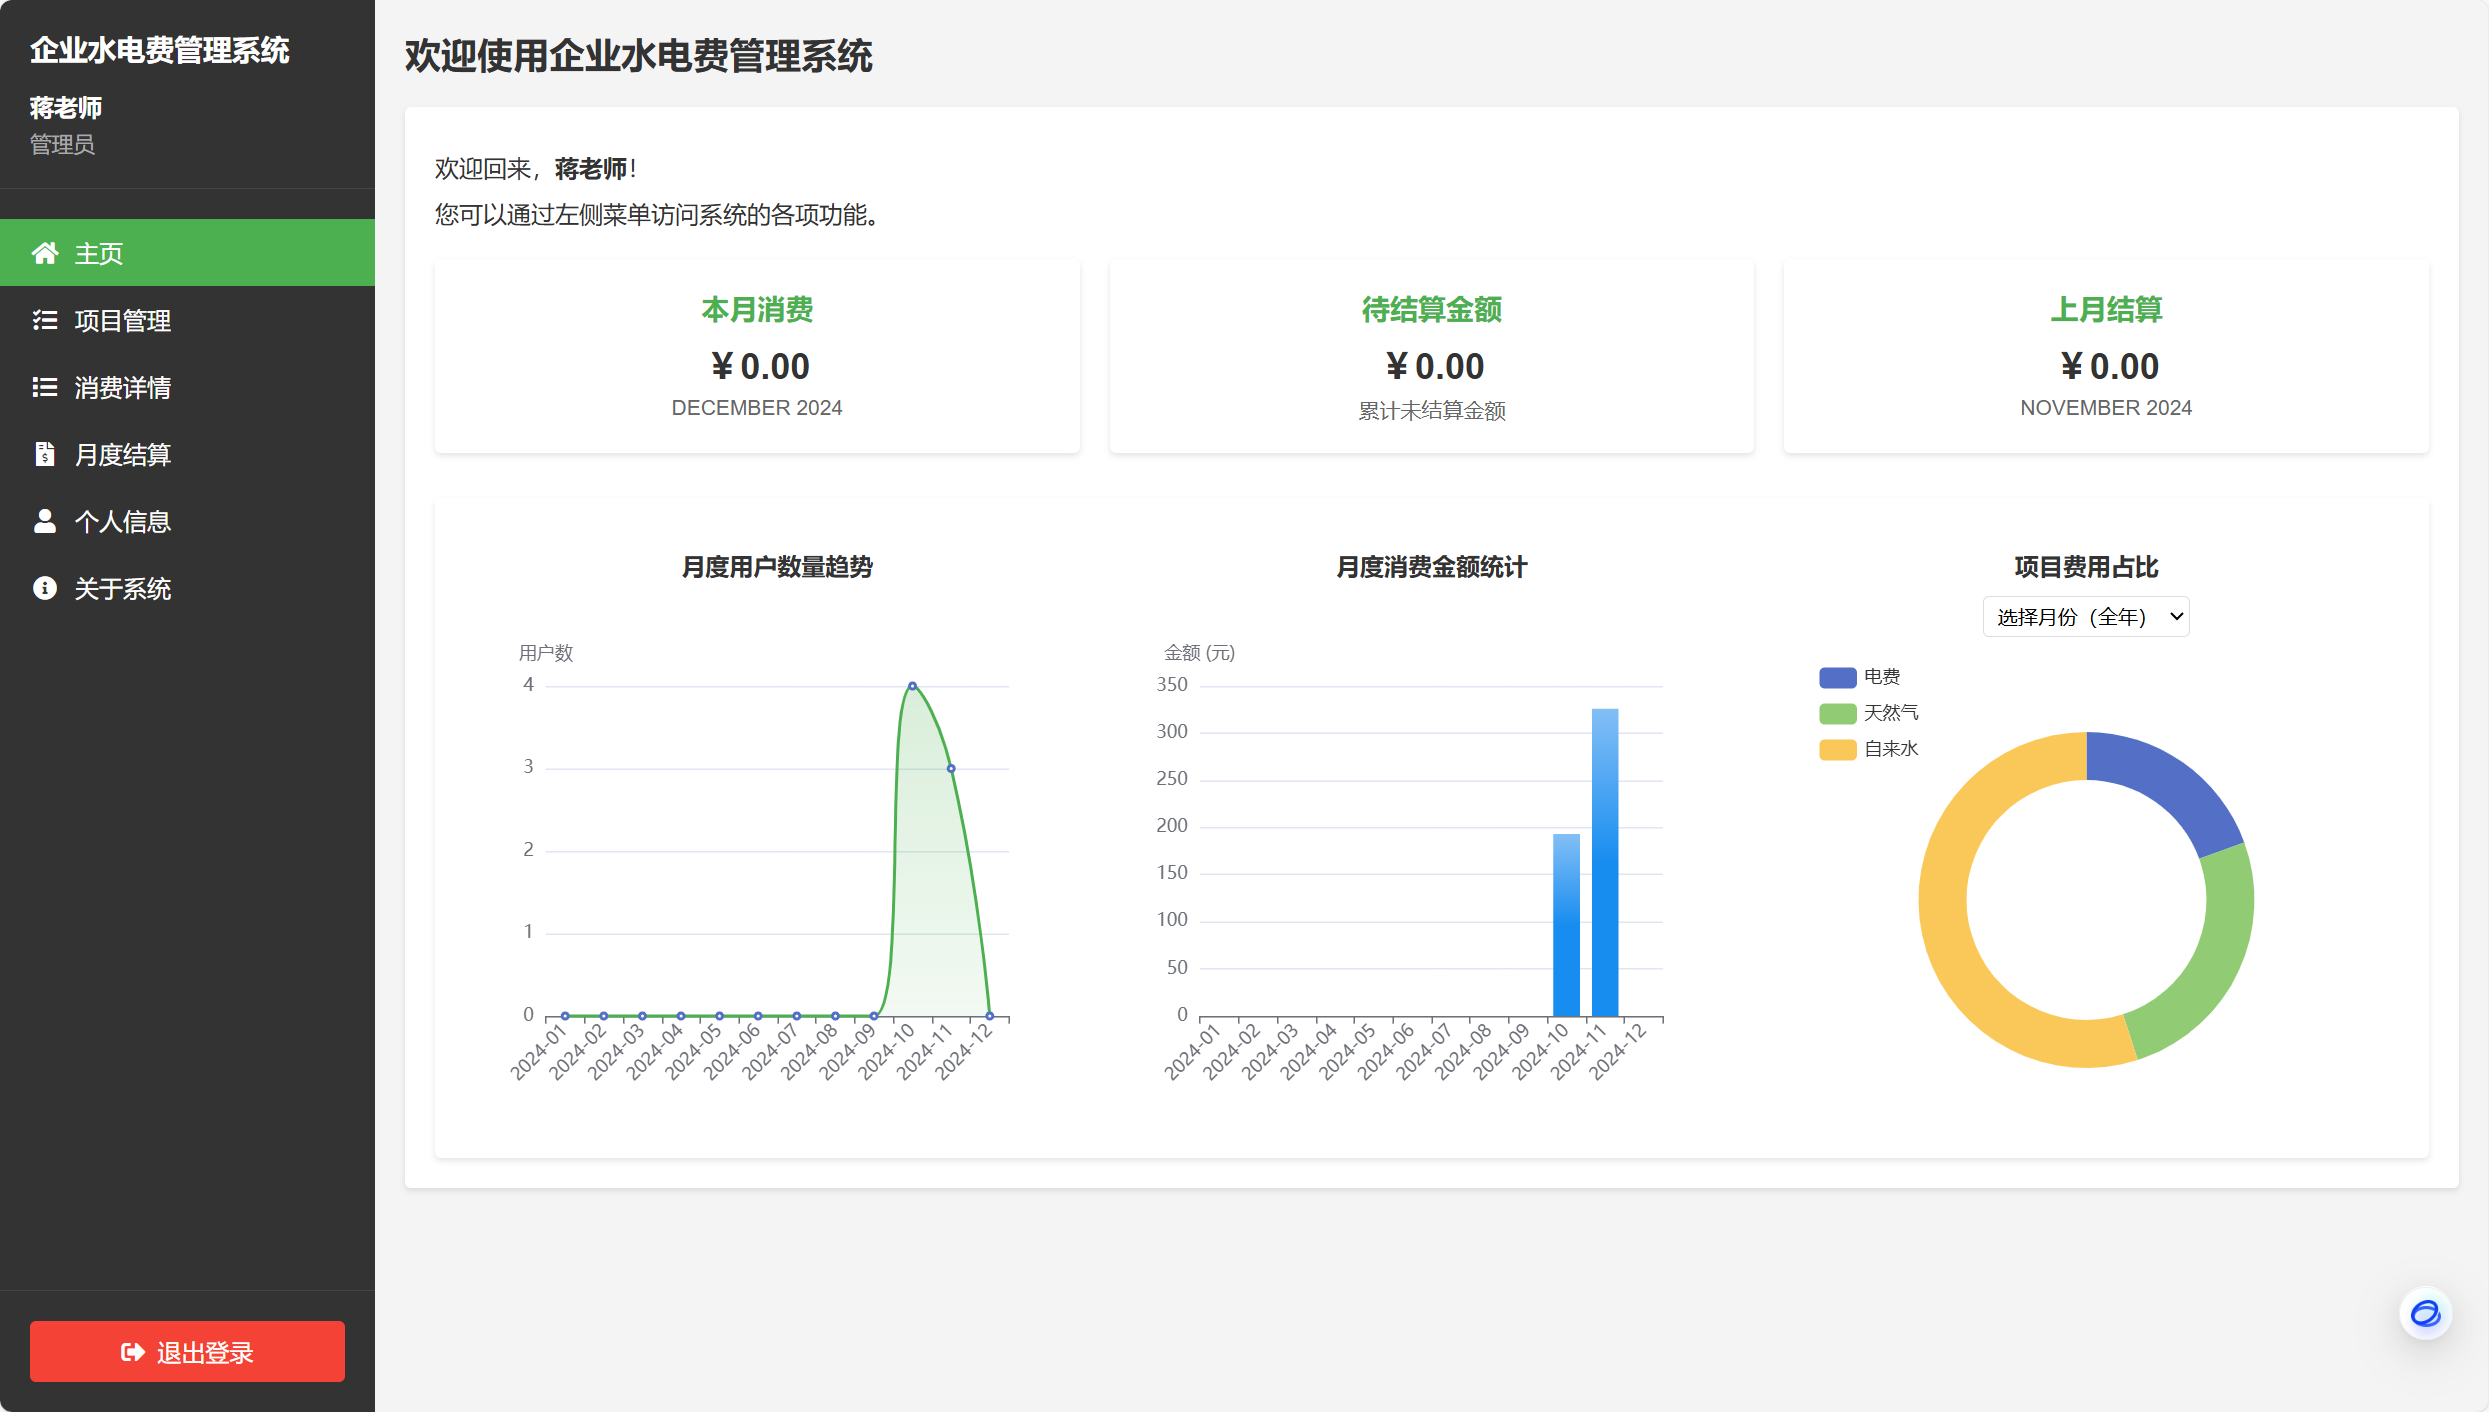Open 关于系统 from the sidebar
This screenshot has height=1412, width=2489.
(x=187, y=588)
